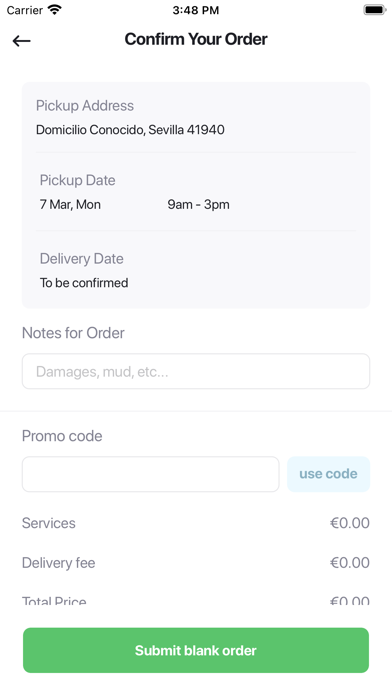The width and height of the screenshot is (392, 696).
Task: Tap the Pickup Date label
Action: (x=78, y=180)
